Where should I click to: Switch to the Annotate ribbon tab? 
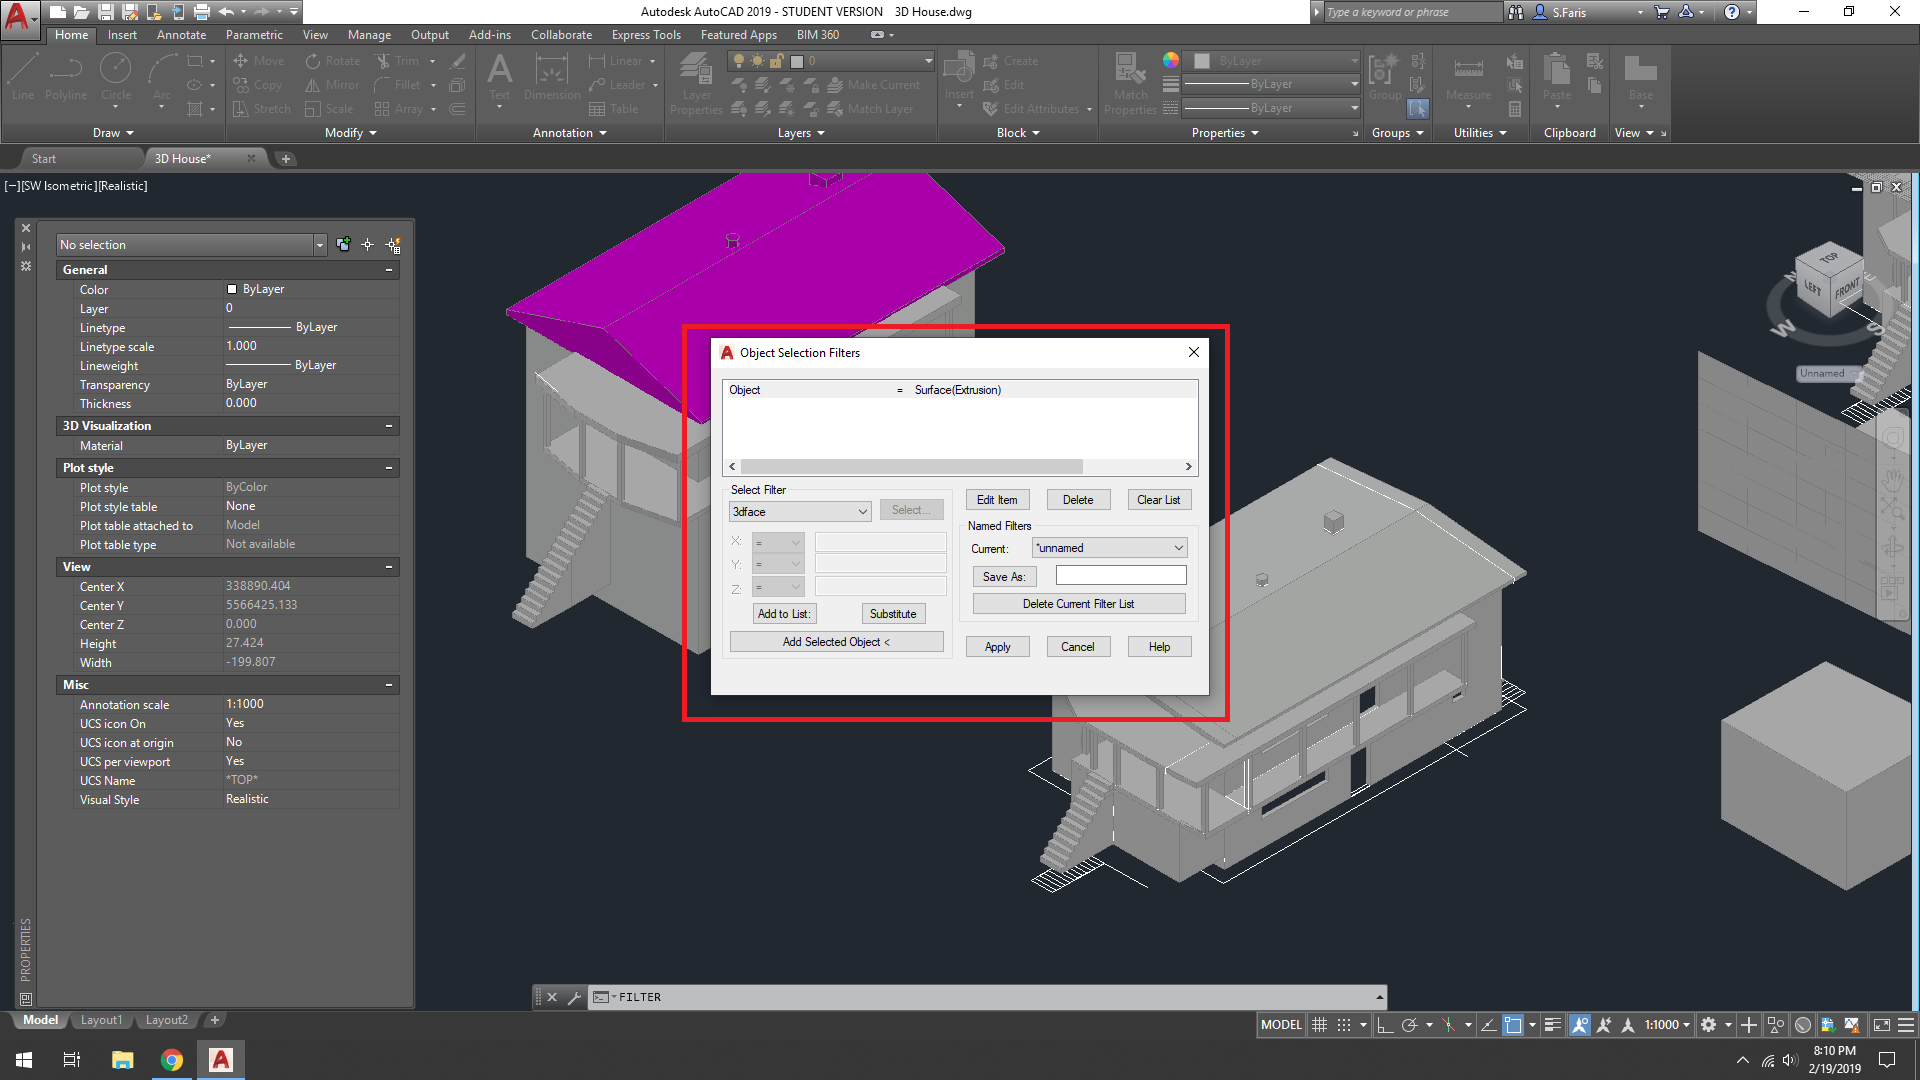tap(181, 35)
